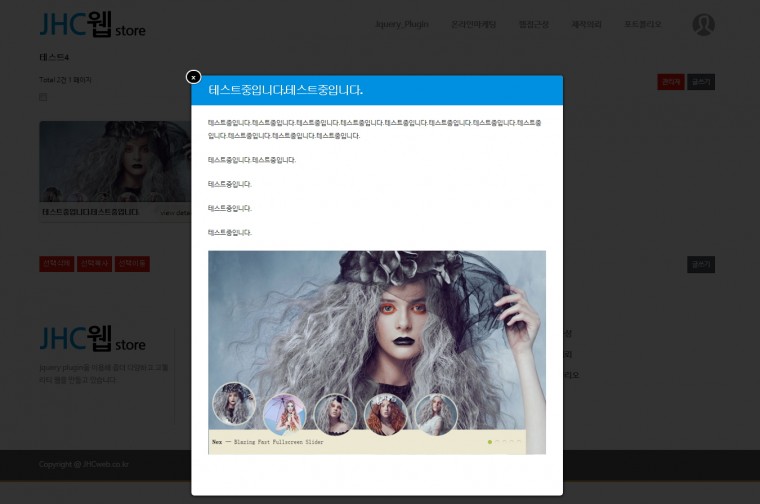Open the menu item between 온라인마케팅 and 제작의뢰

pyautogui.click(x=534, y=24)
